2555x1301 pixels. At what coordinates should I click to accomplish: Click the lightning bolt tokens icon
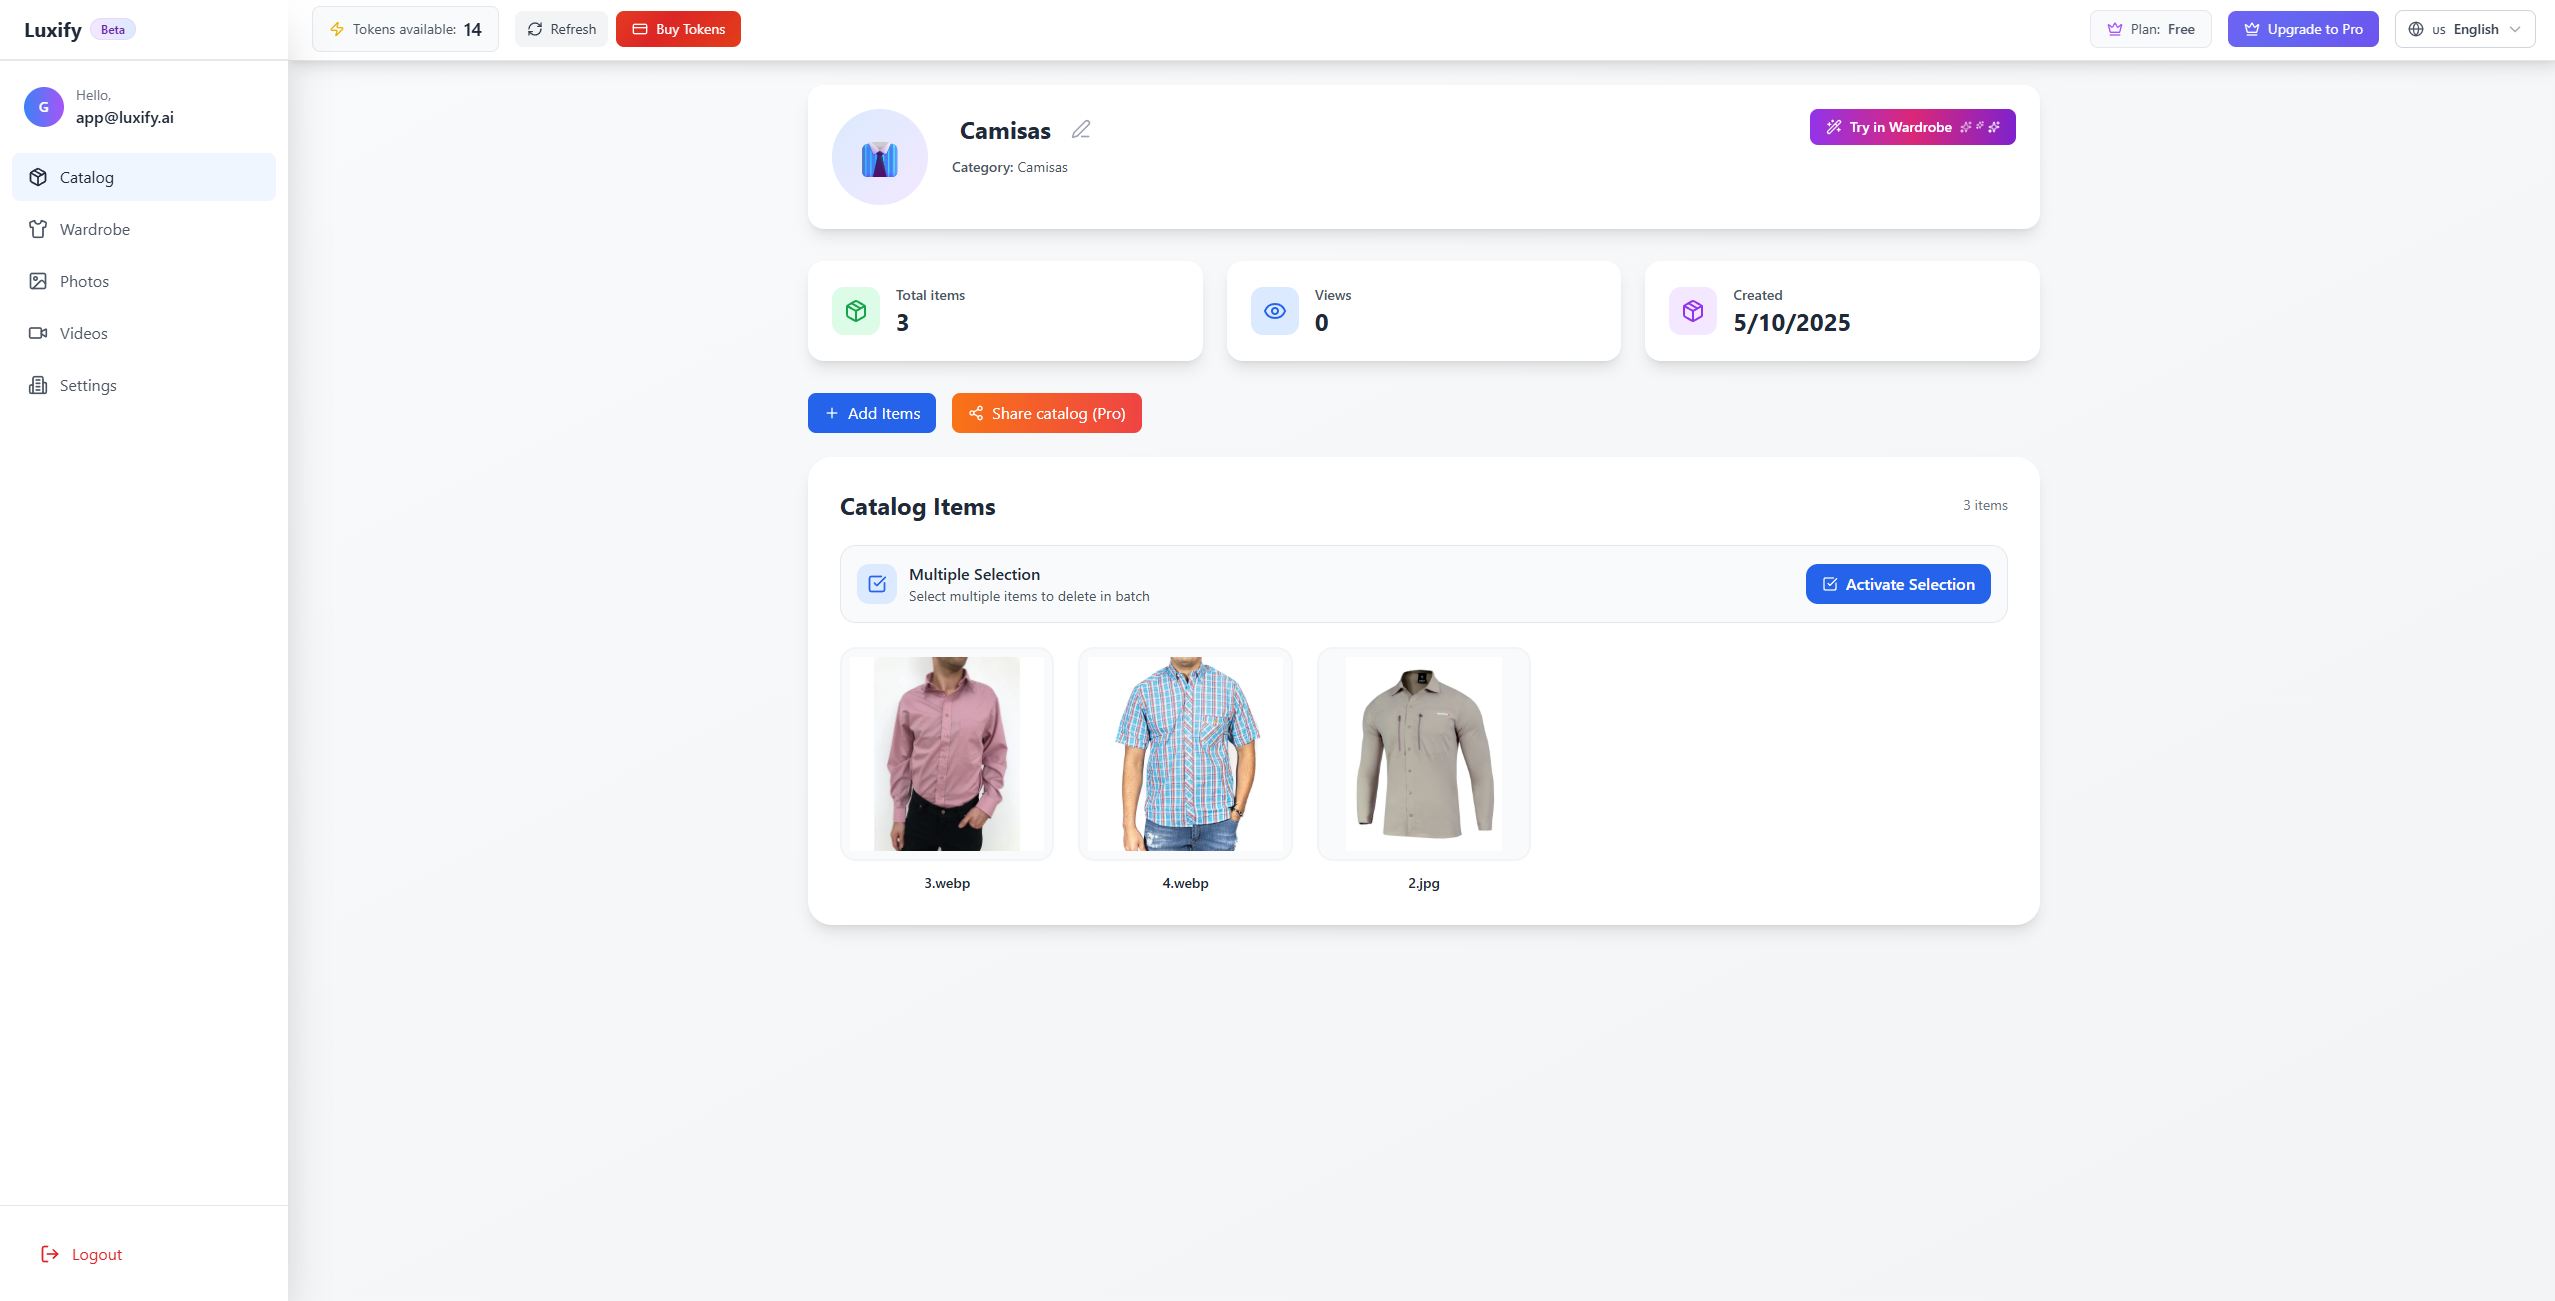coord(337,29)
